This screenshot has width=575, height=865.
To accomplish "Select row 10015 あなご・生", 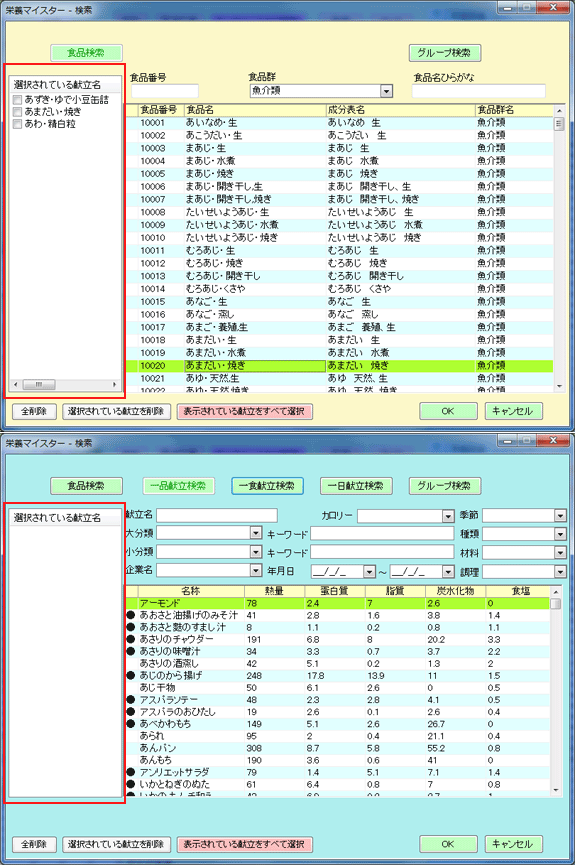I will tap(340, 302).
